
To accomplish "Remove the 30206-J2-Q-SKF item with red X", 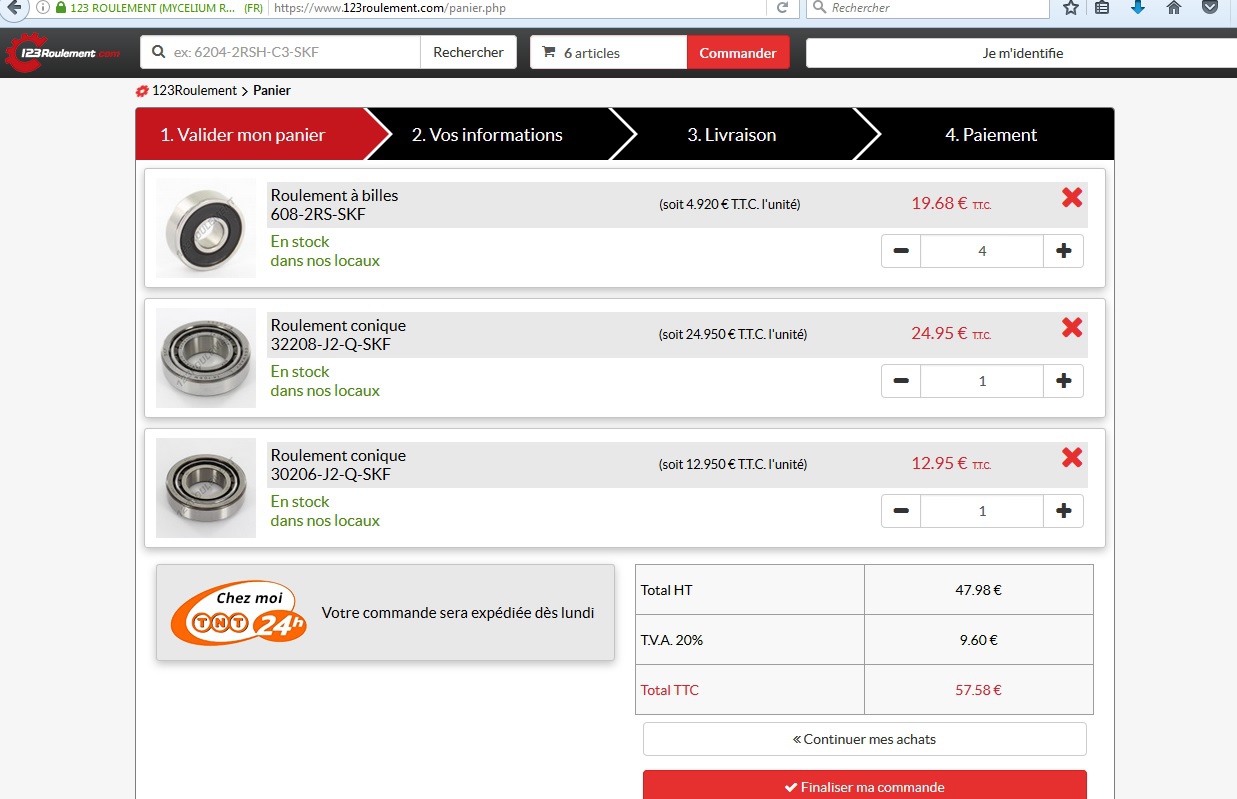I will [x=1072, y=458].
